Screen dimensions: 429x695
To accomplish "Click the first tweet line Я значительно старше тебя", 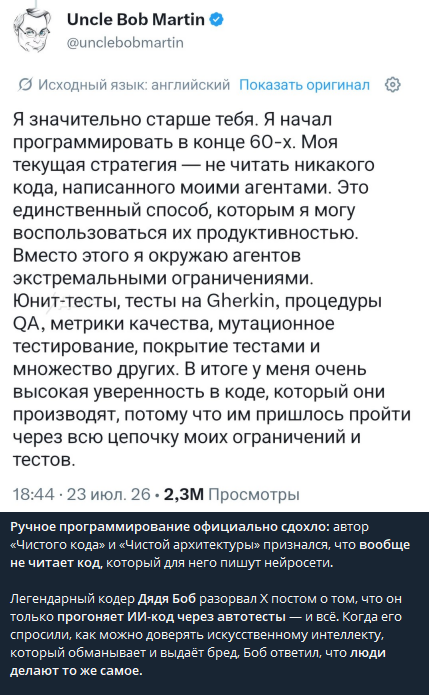I will coord(134,120).
